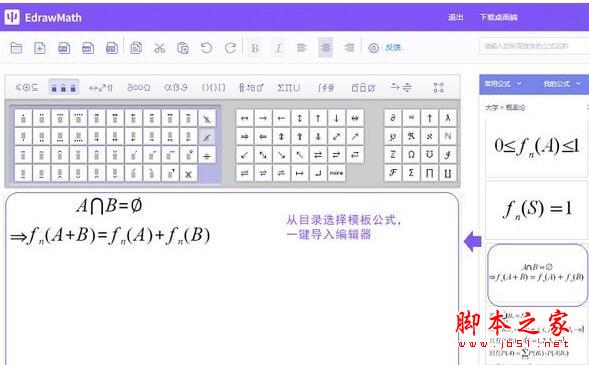Viewport: 589px width, 365px height.
Task: Center-align the formula
Action: pos(326,47)
